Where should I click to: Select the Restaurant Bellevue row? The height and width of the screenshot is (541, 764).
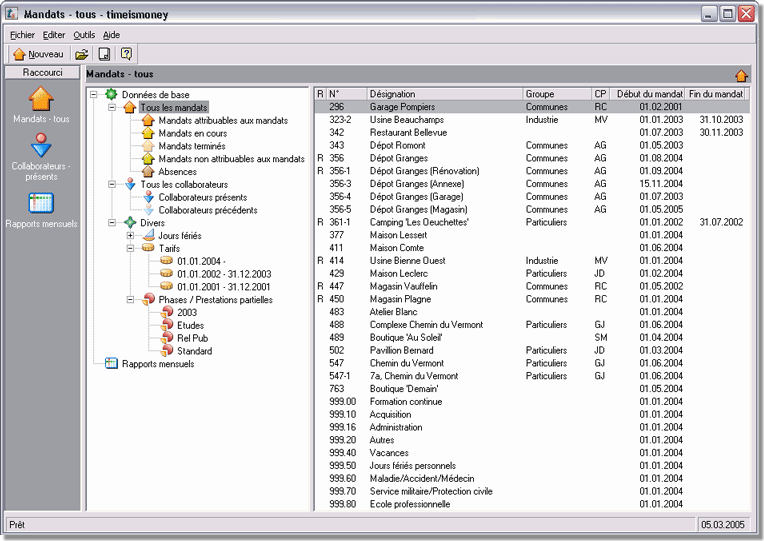(532, 132)
